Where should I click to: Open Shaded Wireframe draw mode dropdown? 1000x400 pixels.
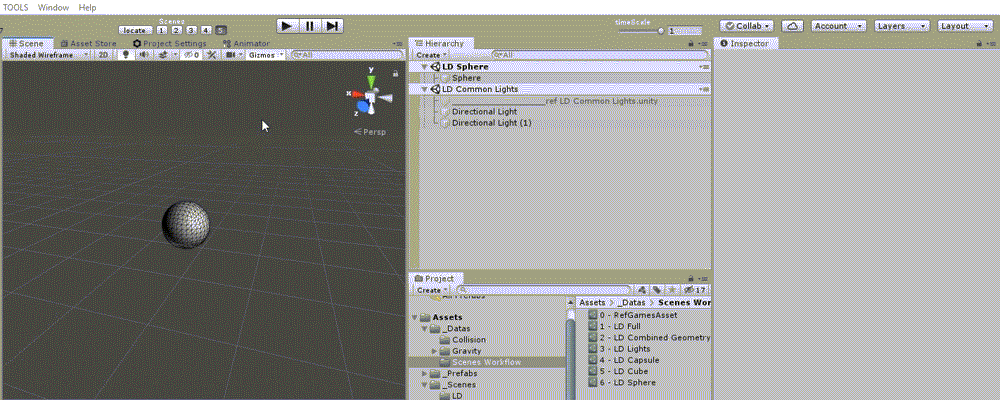(x=48, y=55)
